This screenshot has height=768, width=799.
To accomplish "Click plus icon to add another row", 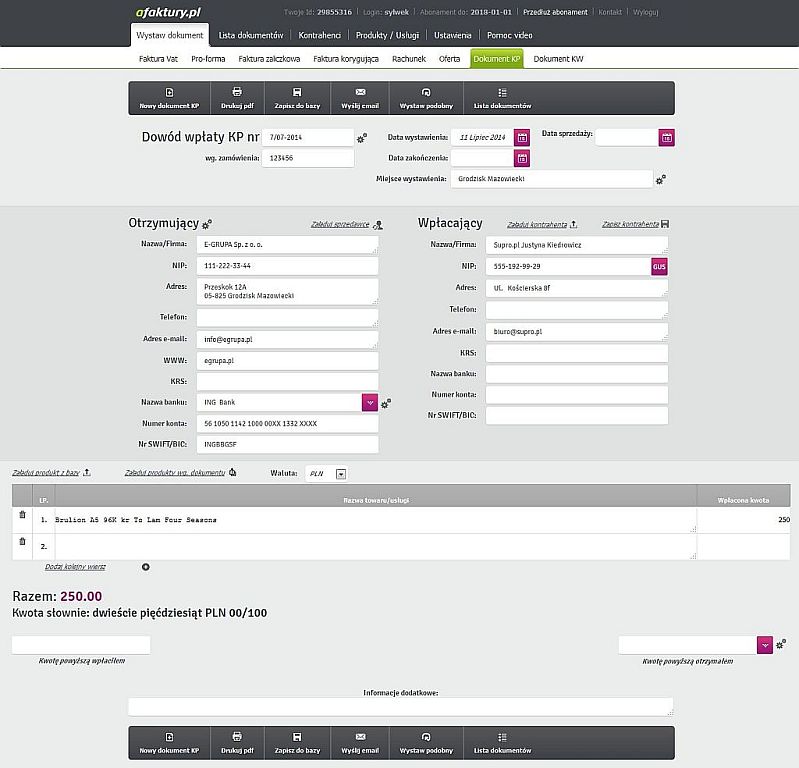I will click(146, 567).
